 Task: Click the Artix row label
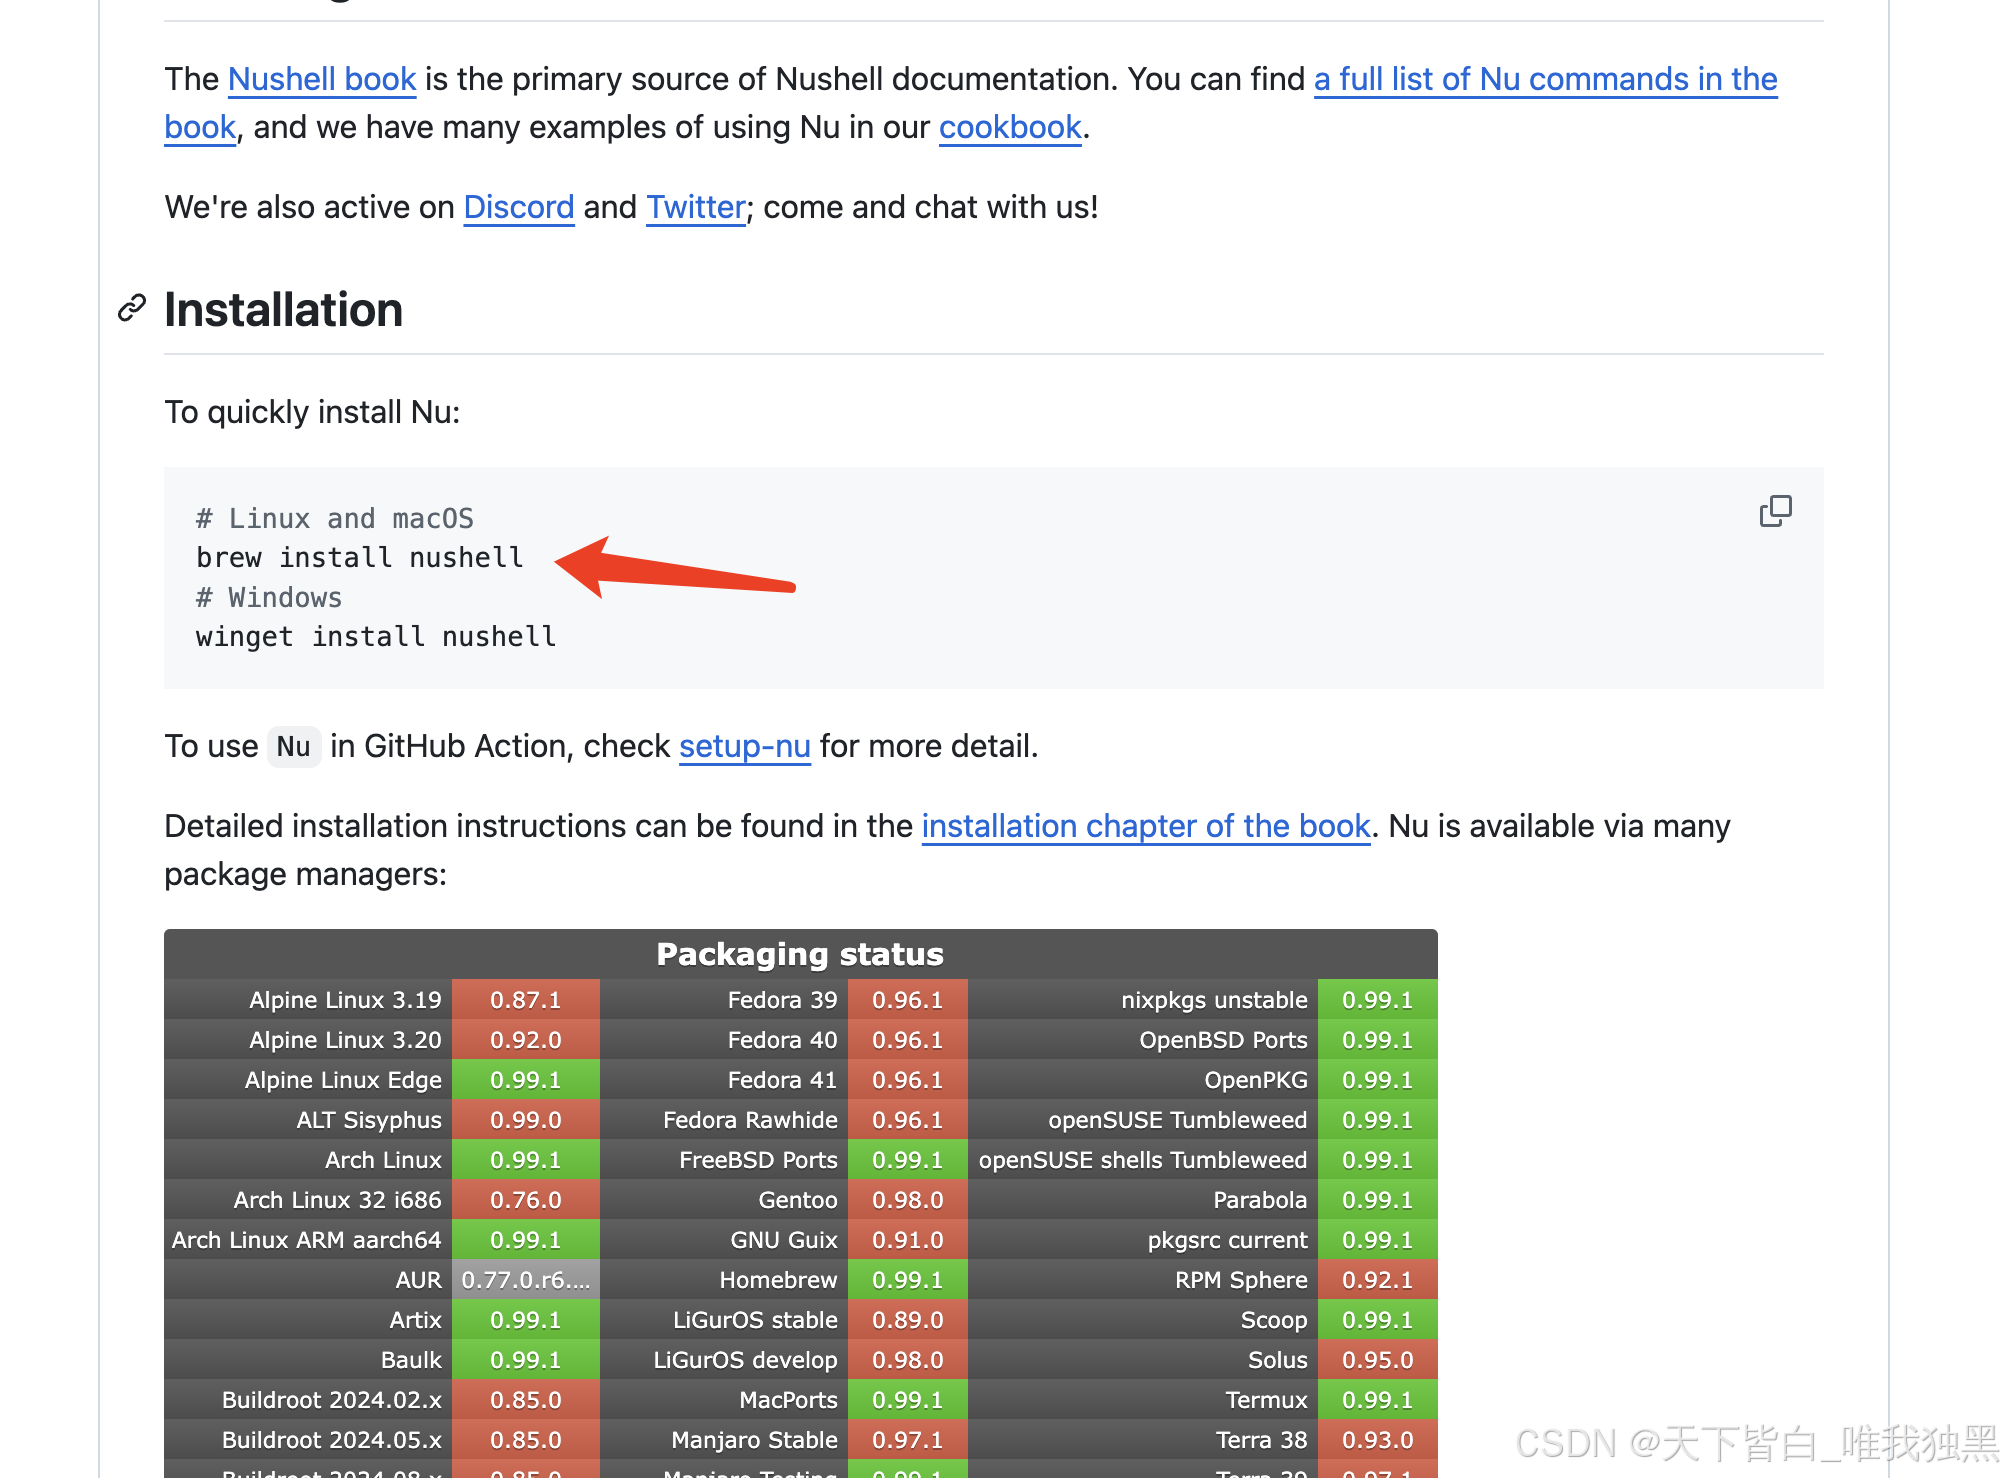pyautogui.click(x=415, y=1320)
